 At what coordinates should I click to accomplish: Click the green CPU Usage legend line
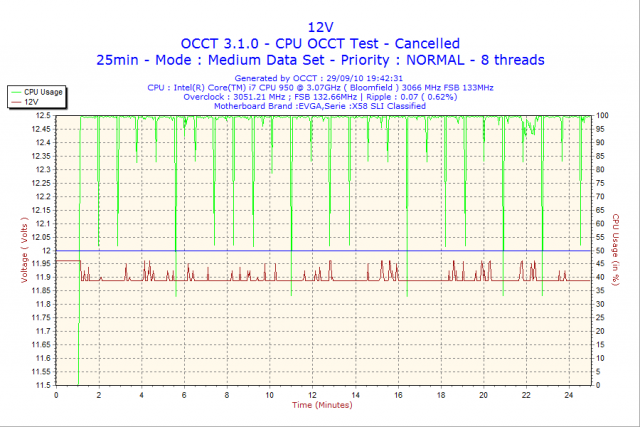coord(16,92)
